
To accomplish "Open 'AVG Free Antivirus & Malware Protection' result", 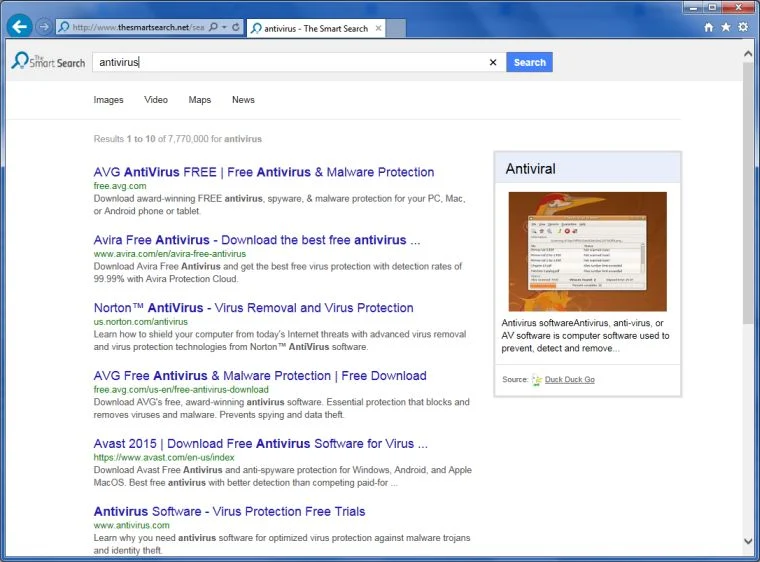I will coord(260,376).
